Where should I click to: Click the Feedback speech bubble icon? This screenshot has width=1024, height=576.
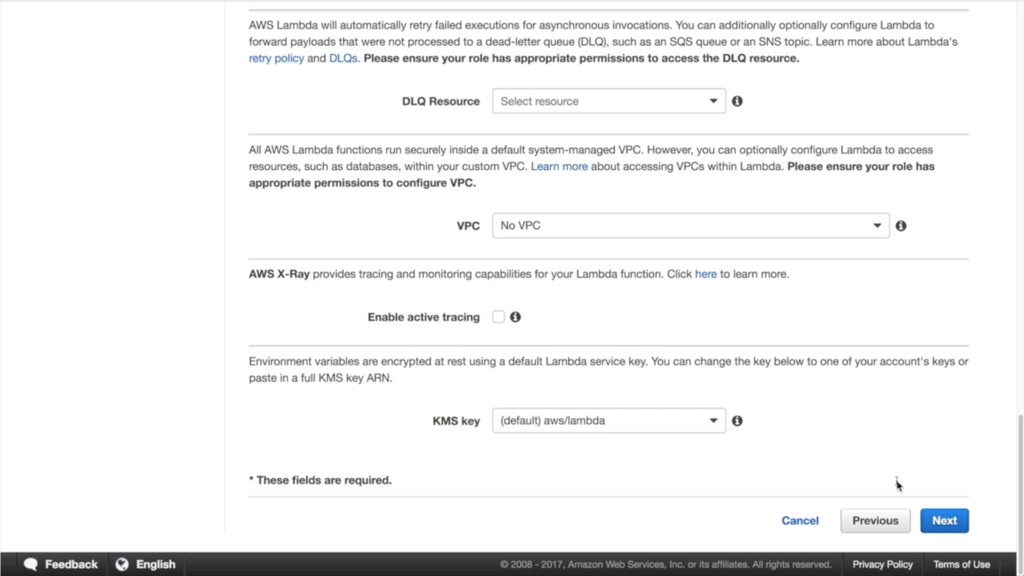point(31,564)
